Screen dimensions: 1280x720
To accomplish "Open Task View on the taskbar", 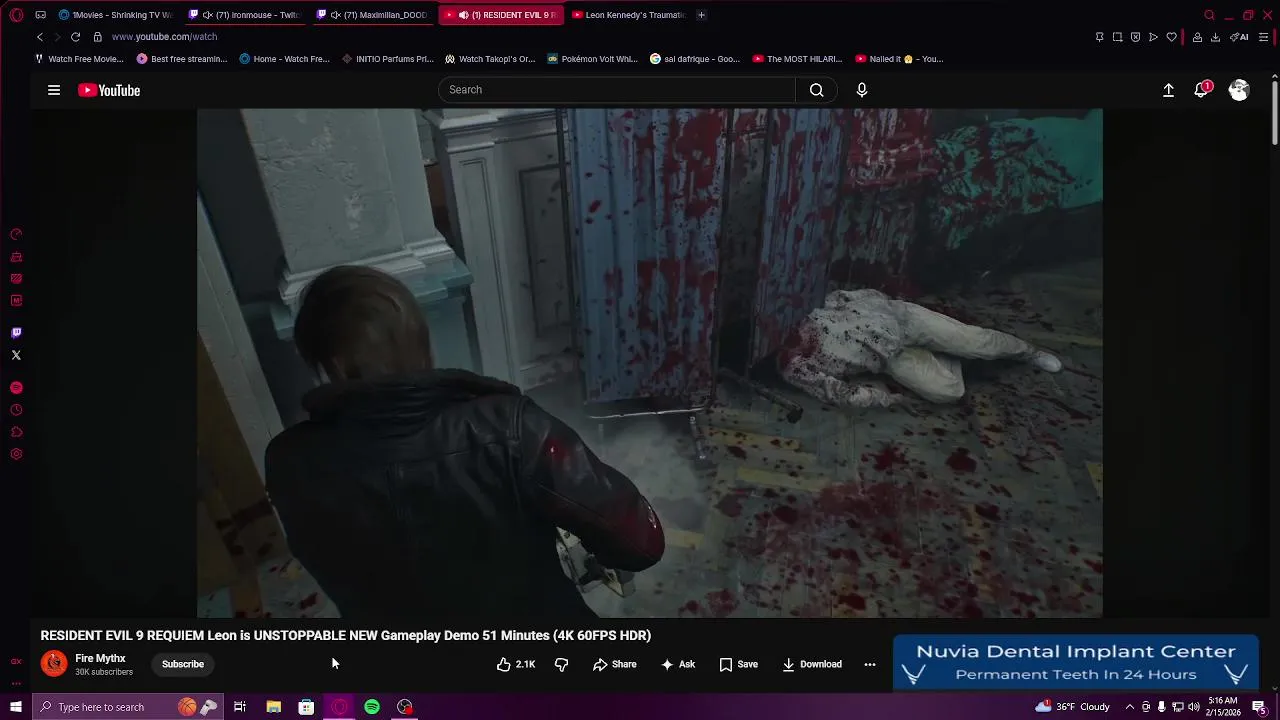I will coord(240,707).
